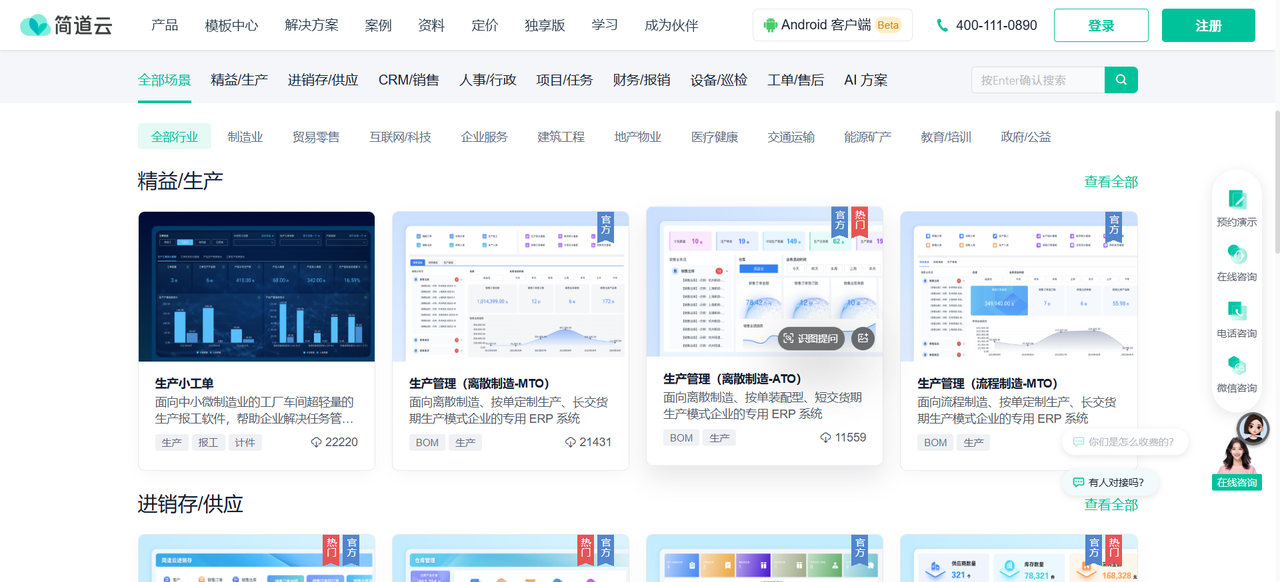Click the 在线咨询 chat bubble icon
Viewport: 1280px width, 582px height.
pos(1237,255)
